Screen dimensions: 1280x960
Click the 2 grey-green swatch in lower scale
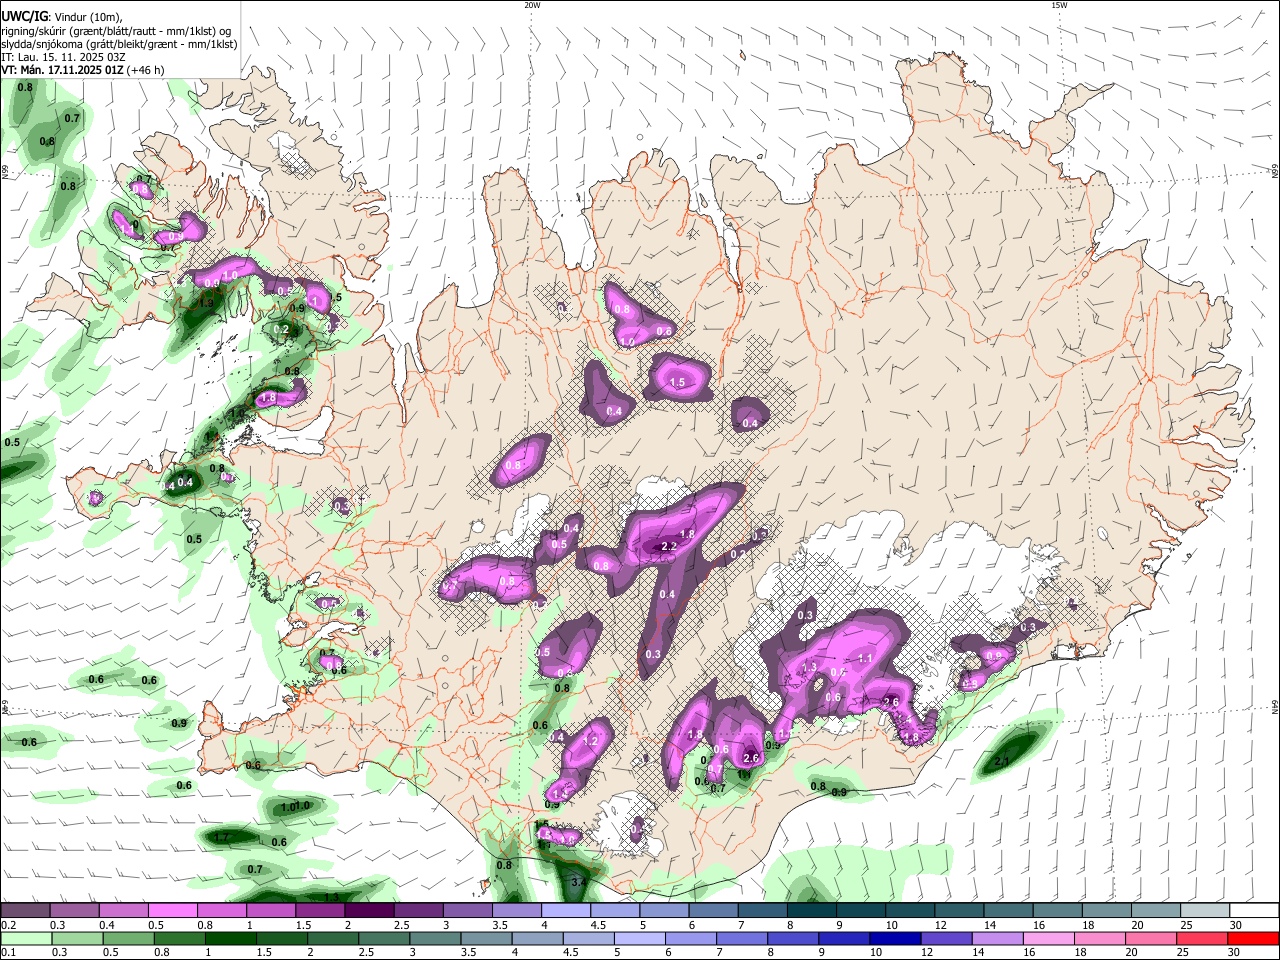click(332, 938)
